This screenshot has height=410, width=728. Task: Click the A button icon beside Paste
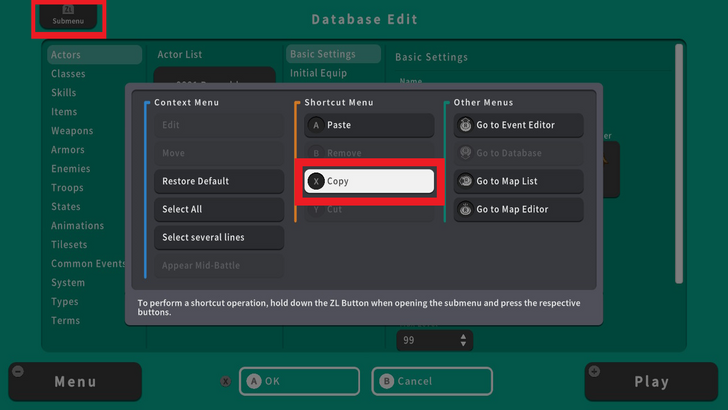pos(316,125)
